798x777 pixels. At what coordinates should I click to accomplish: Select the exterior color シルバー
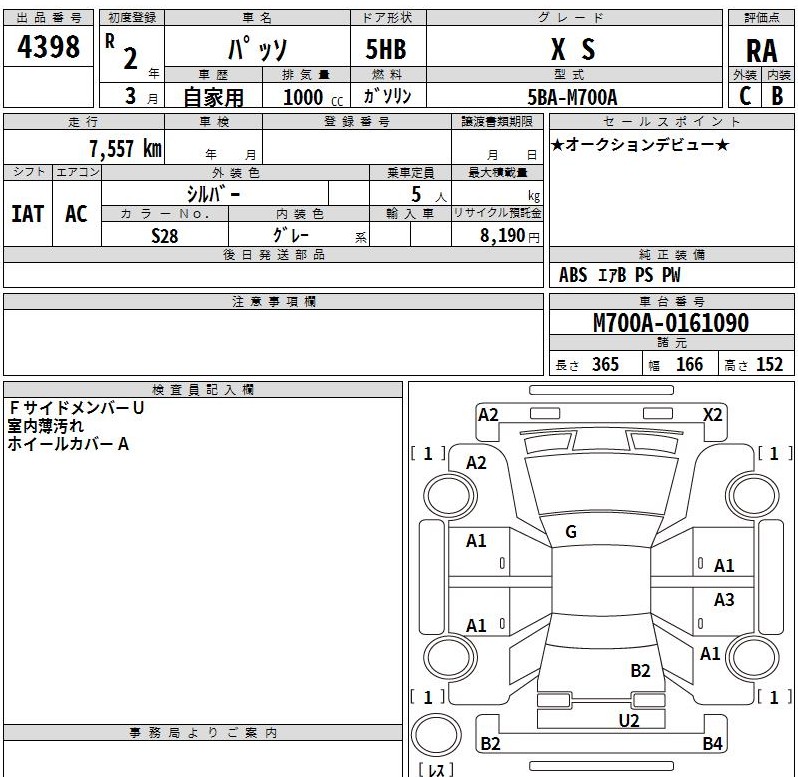click(x=213, y=194)
